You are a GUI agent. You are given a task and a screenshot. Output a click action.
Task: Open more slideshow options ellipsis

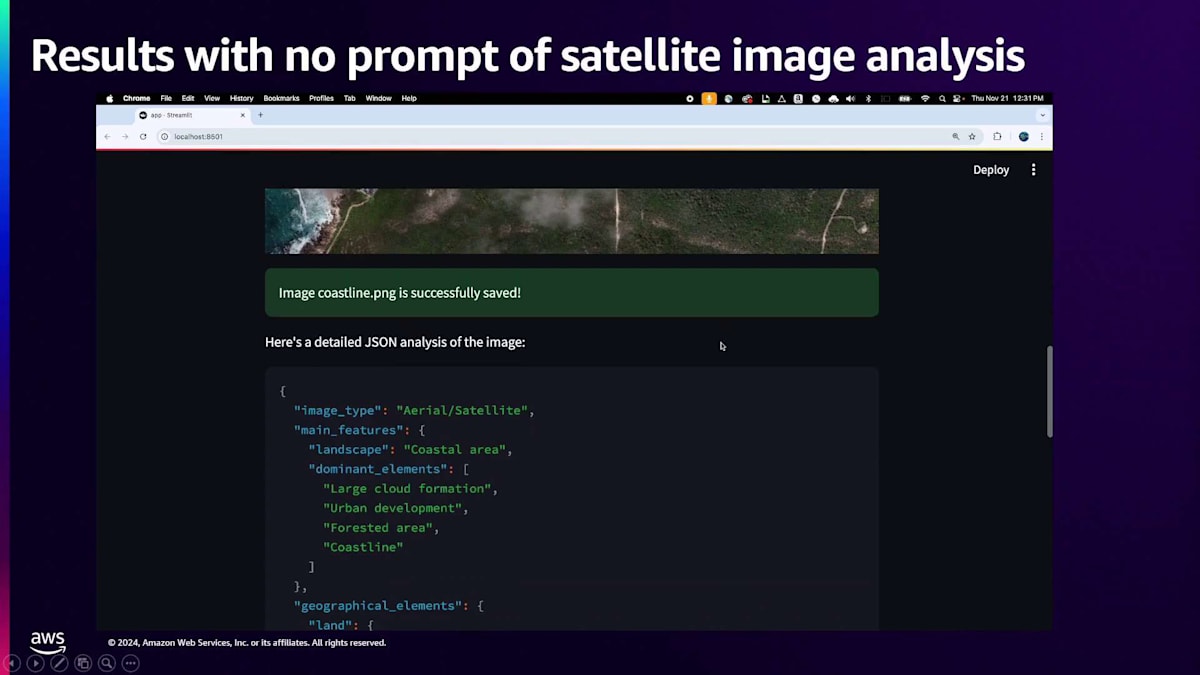coord(130,663)
